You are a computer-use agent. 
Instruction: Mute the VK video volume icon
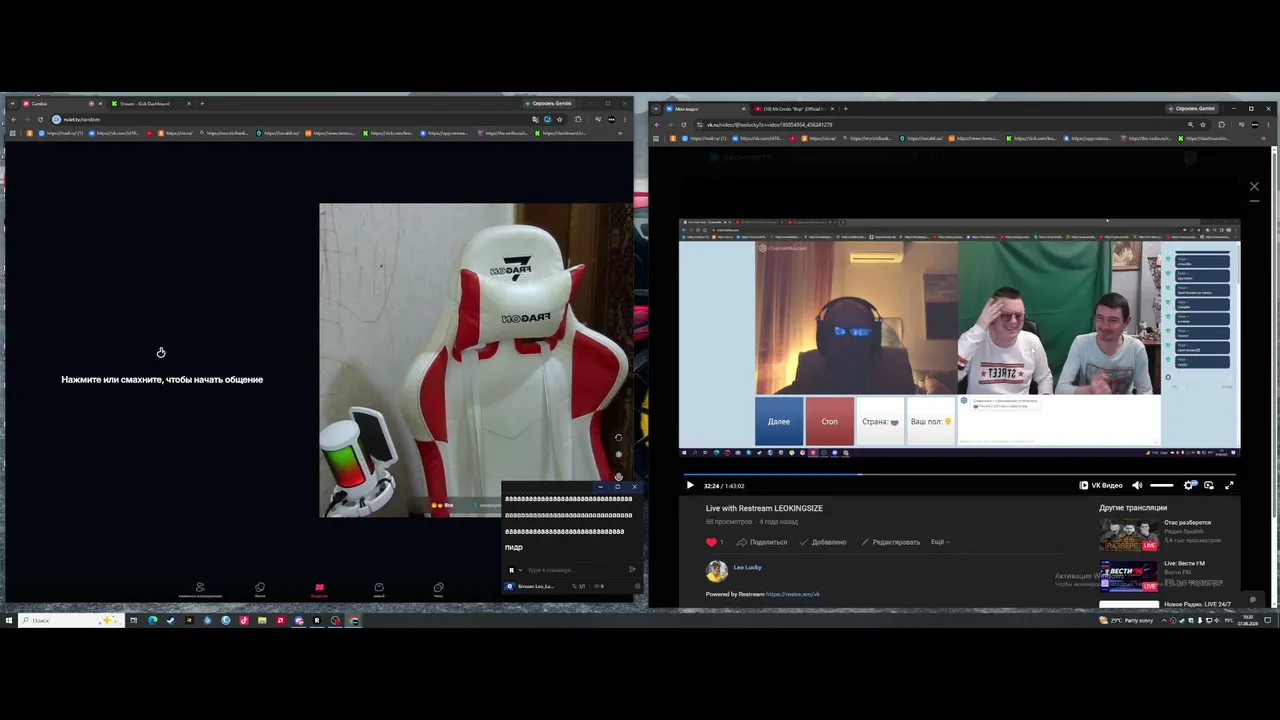click(1137, 485)
